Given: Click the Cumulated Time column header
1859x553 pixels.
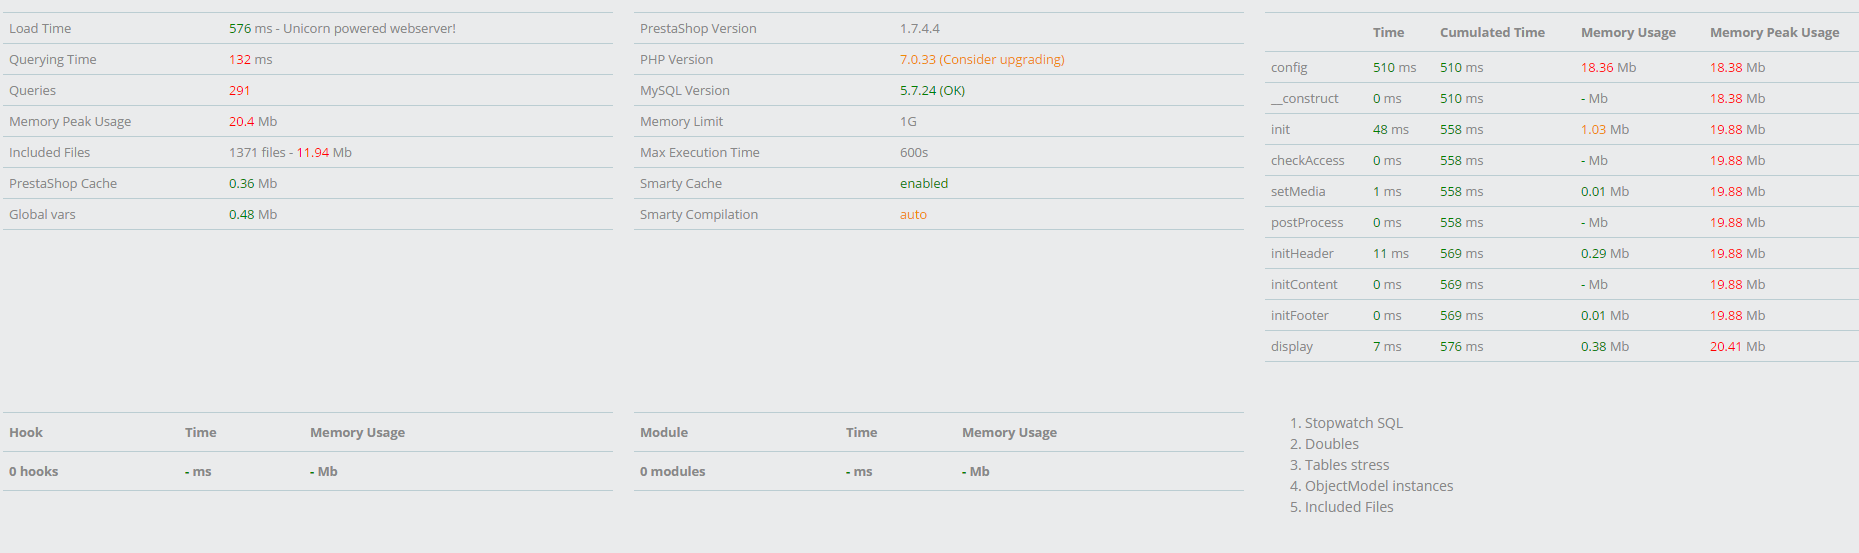Looking at the screenshot, I should (x=1492, y=32).
